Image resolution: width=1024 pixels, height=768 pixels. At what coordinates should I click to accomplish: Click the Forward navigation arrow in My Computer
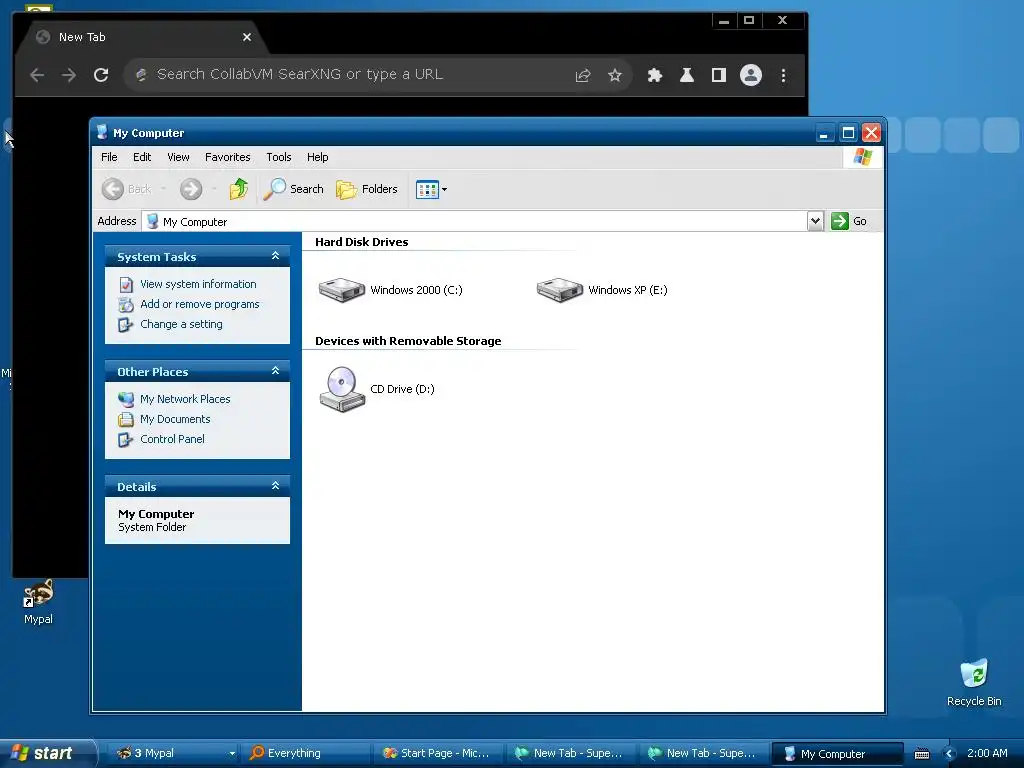pos(191,189)
